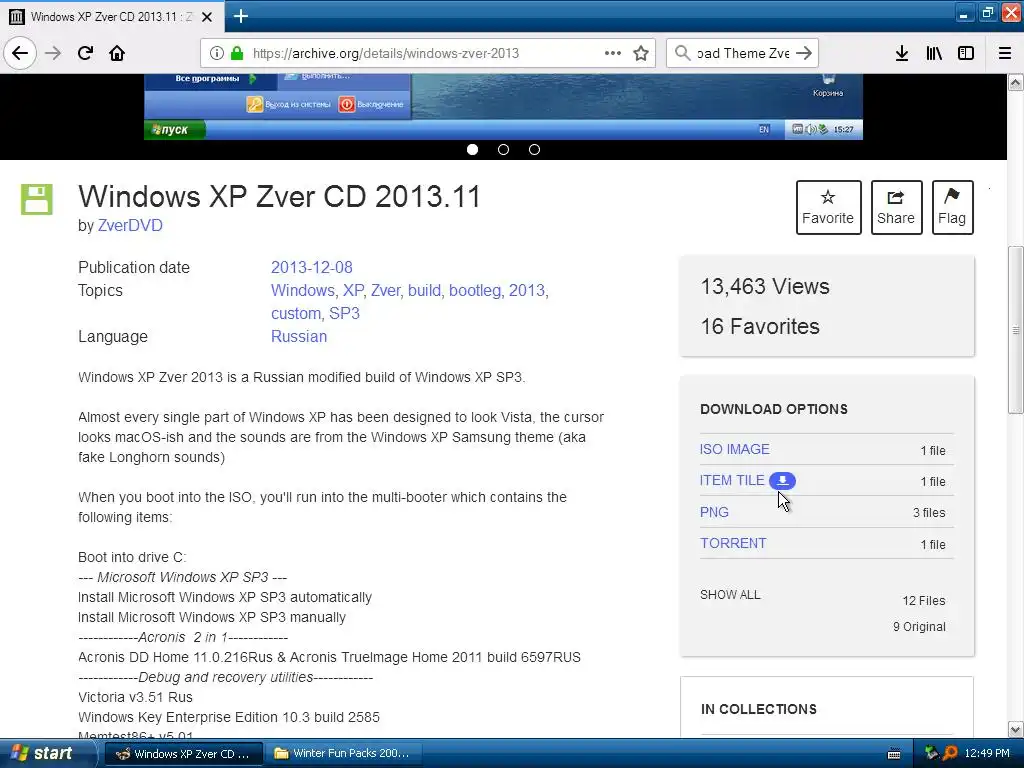Click the 12 Files count text
Screen dimensions: 1024x768
pyautogui.click(x=924, y=601)
